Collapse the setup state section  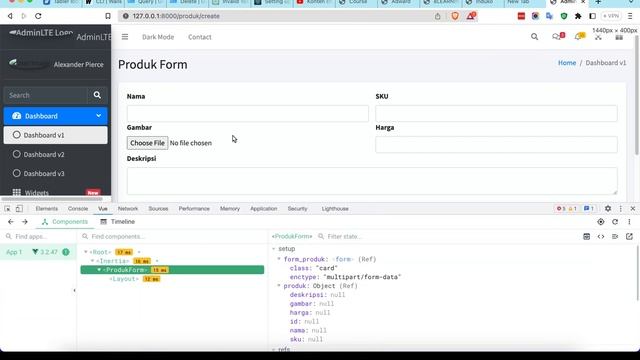coord(273,249)
